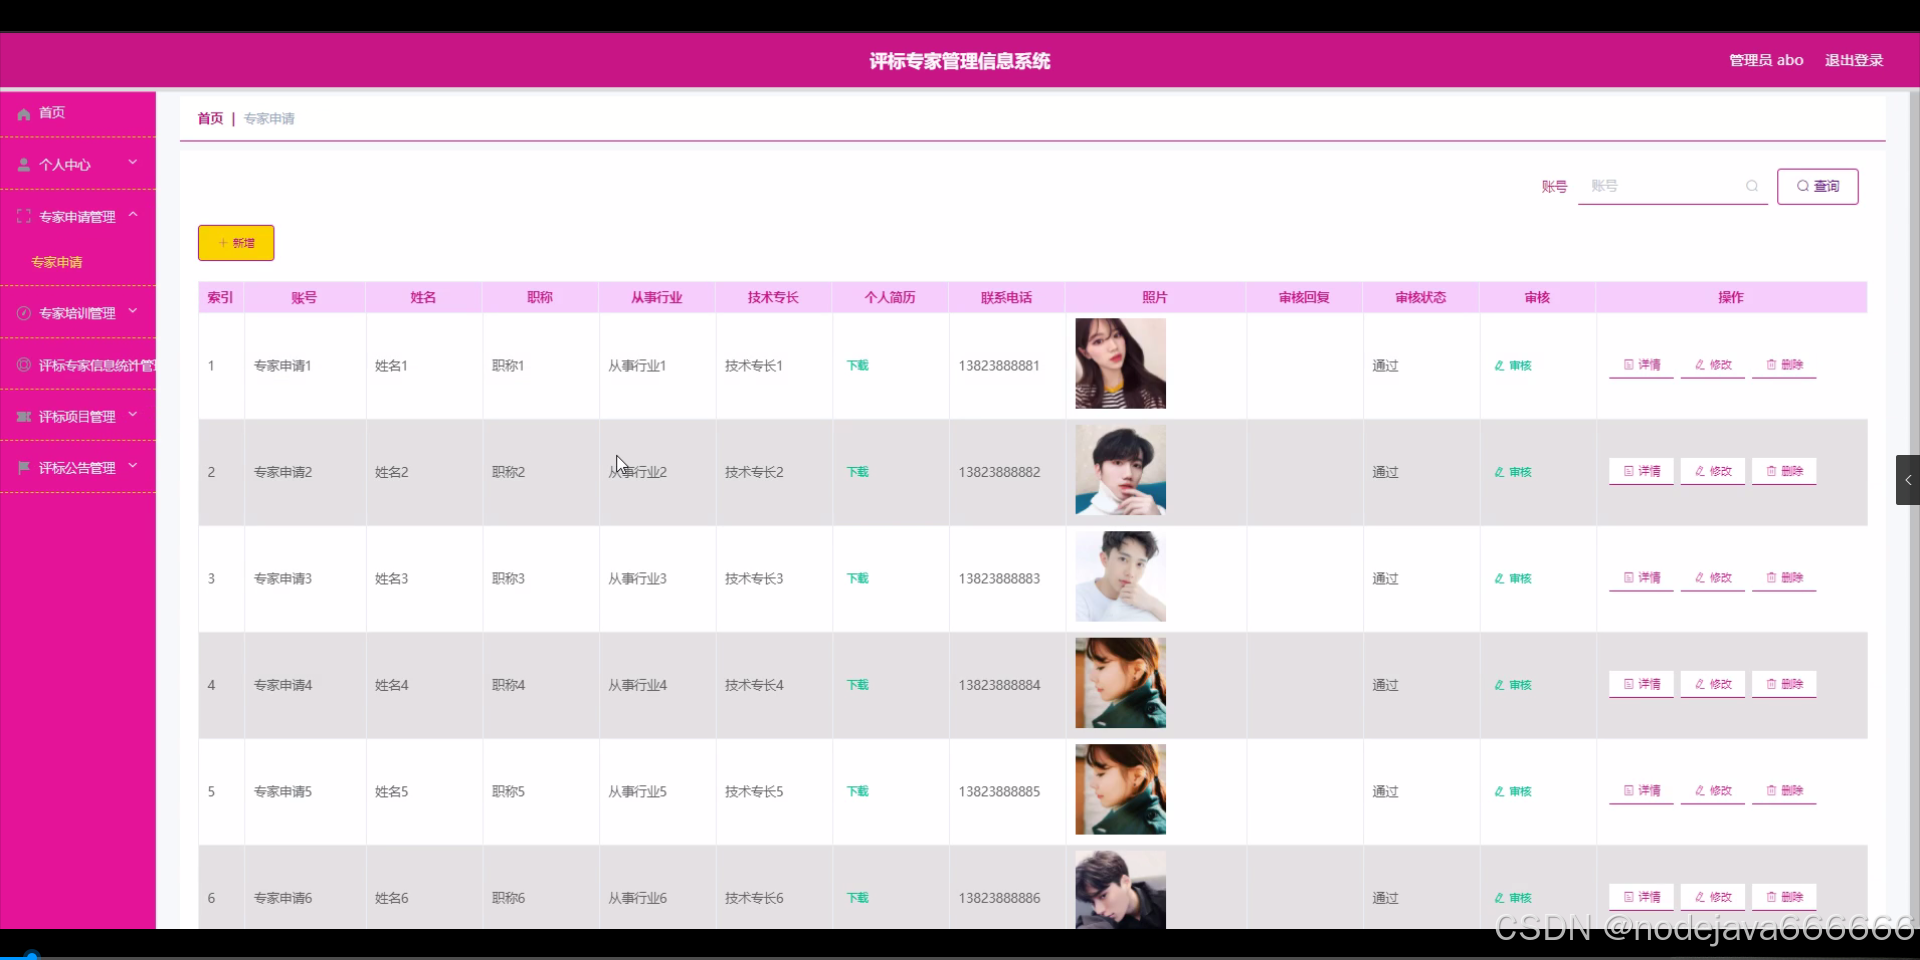Click phone number 13823888883
Viewport: 1920px width, 960px height.
(x=999, y=579)
